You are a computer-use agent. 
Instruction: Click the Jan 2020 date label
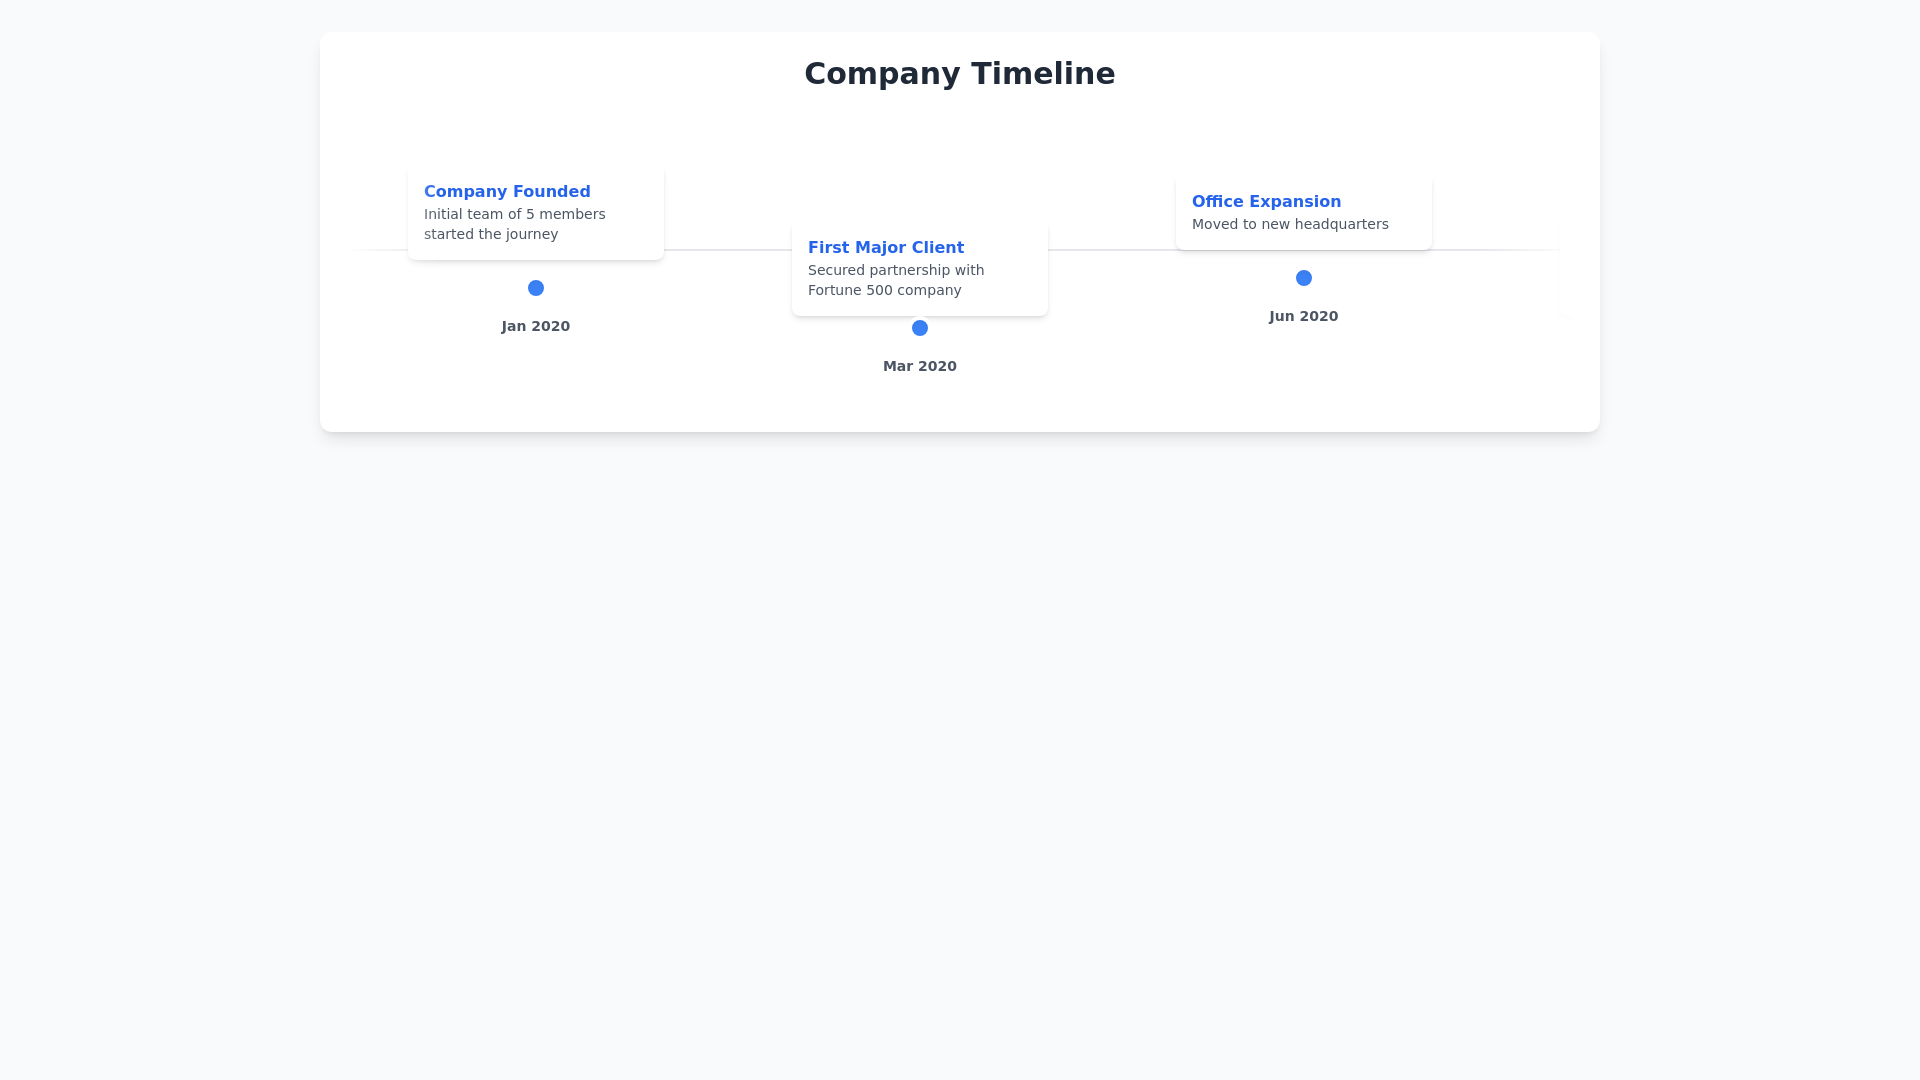[x=535, y=326]
